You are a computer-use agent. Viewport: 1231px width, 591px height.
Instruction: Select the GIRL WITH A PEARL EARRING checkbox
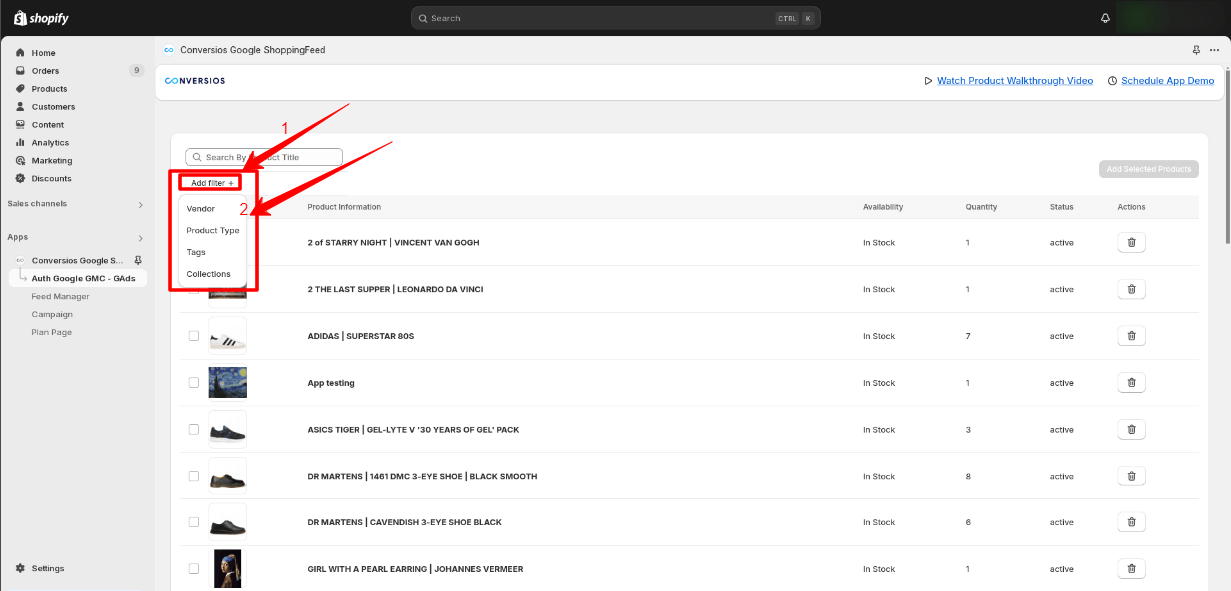click(194, 569)
